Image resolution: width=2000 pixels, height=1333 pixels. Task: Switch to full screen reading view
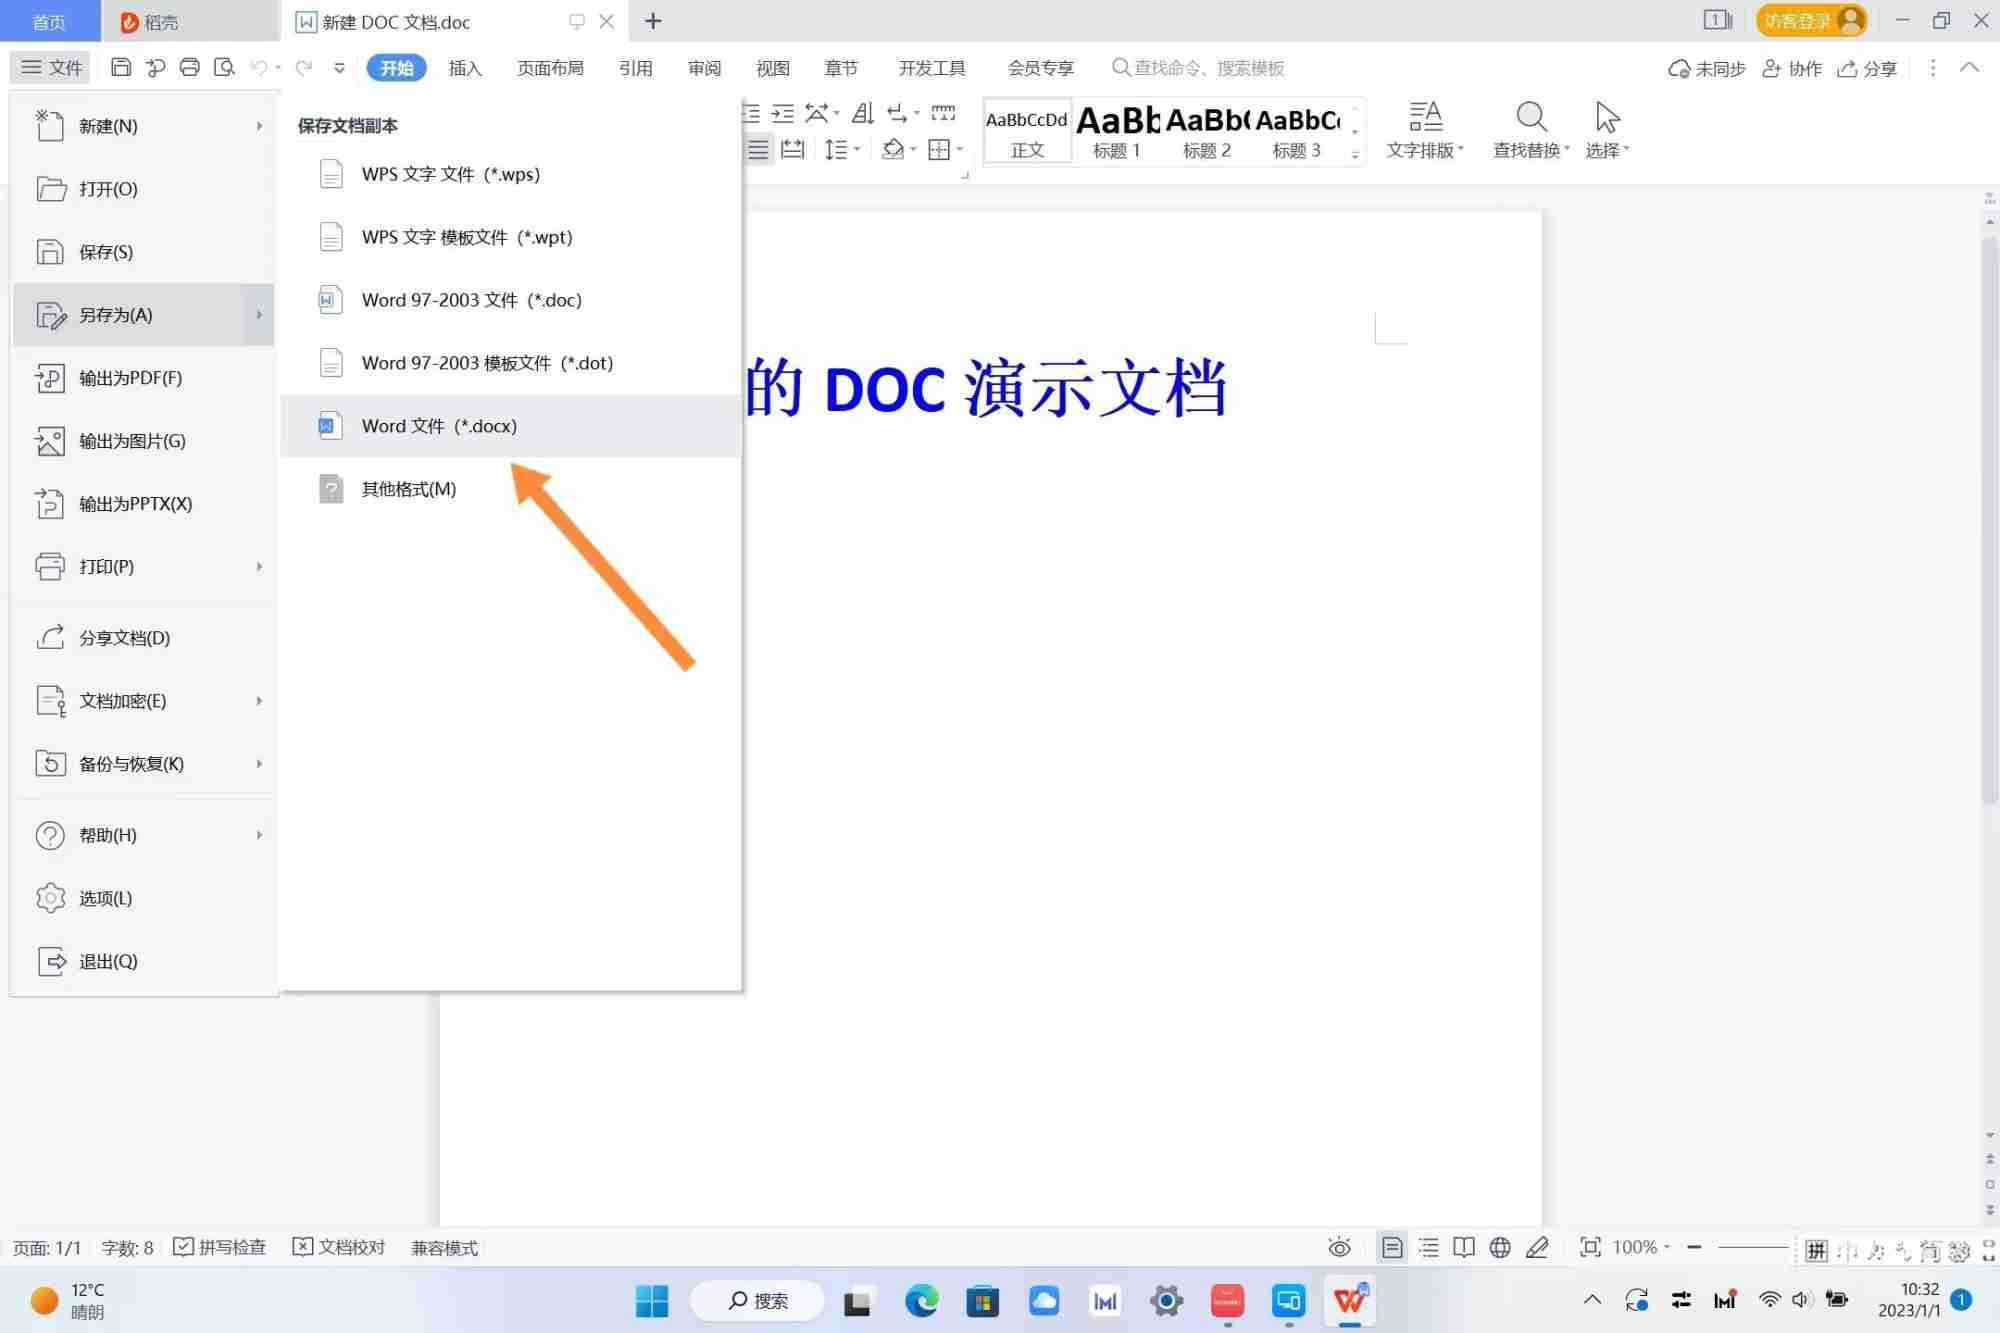pyautogui.click(x=1463, y=1247)
